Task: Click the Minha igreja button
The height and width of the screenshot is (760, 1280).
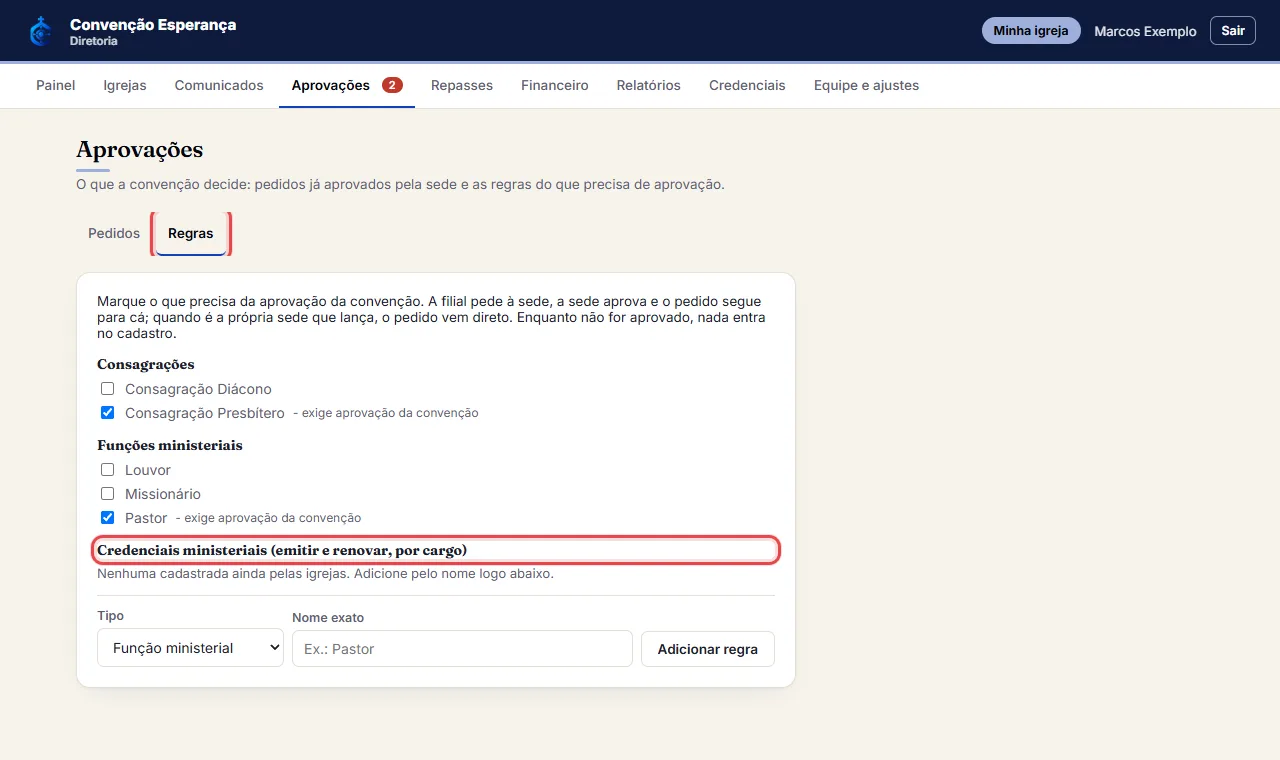Action: [x=1031, y=31]
